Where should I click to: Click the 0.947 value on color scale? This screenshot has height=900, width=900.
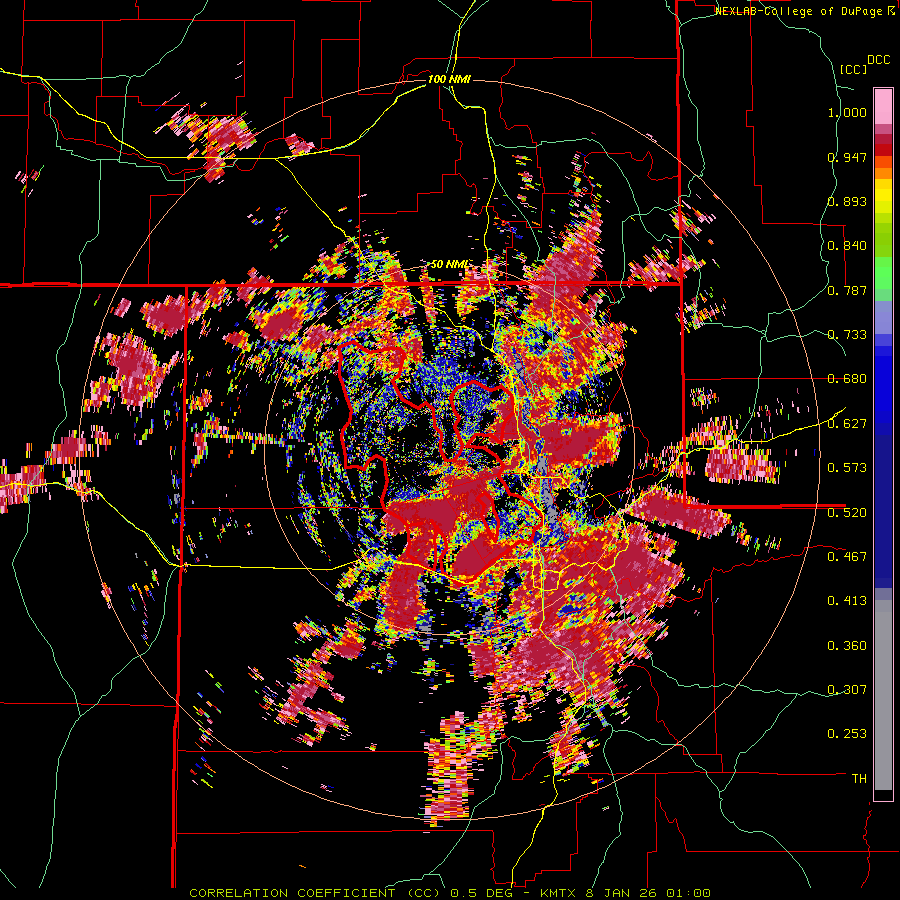pos(847,157)
